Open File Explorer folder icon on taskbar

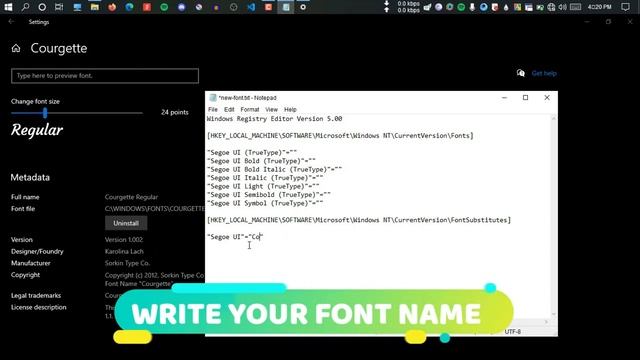(x=95, y=7)
